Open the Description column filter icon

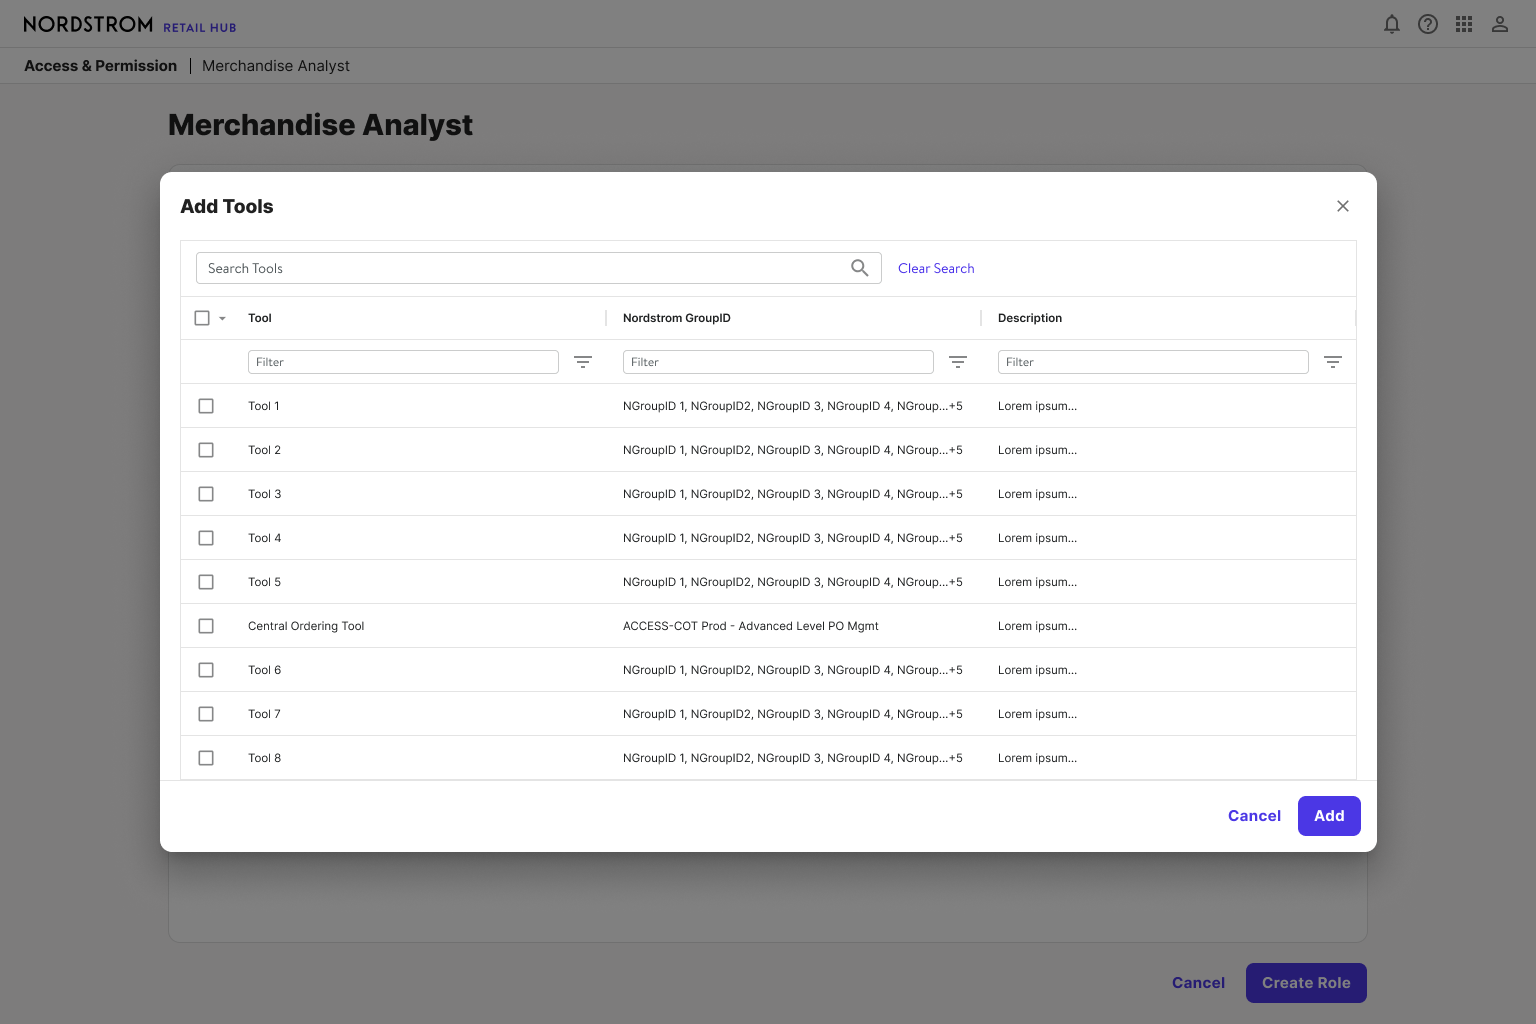[1333, 362]
